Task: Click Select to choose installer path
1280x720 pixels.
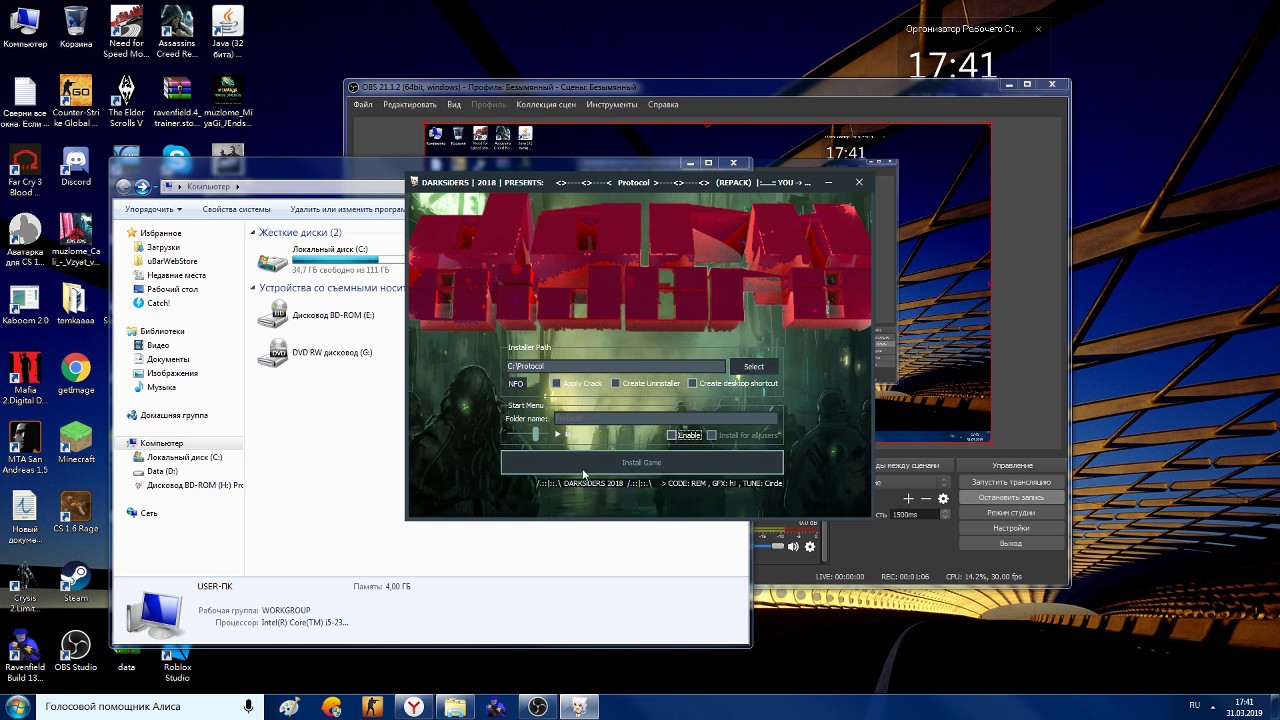Action: click(x=754, y=366)
